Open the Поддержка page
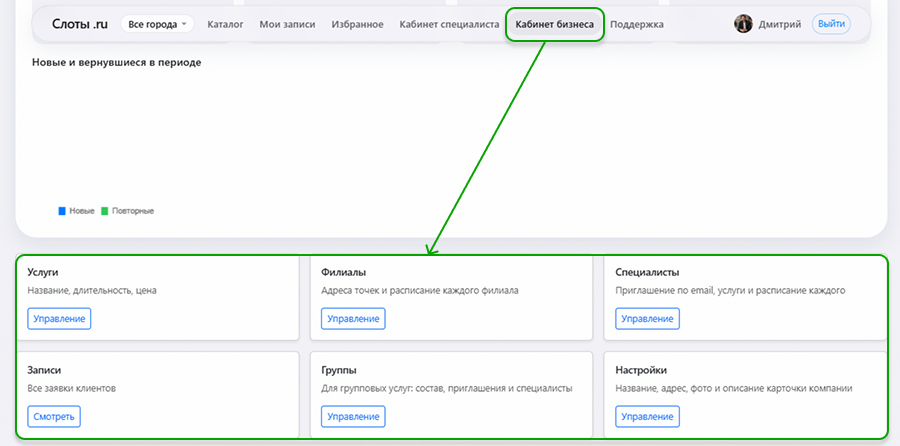 637,24
